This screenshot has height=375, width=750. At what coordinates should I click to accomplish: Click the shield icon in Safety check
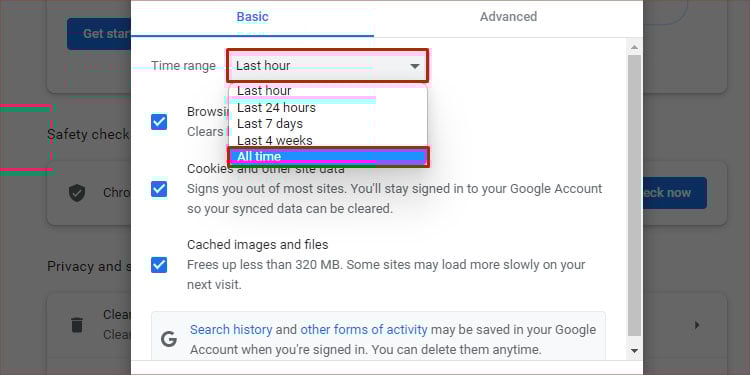pyautogui.click(x=77, y=193)
